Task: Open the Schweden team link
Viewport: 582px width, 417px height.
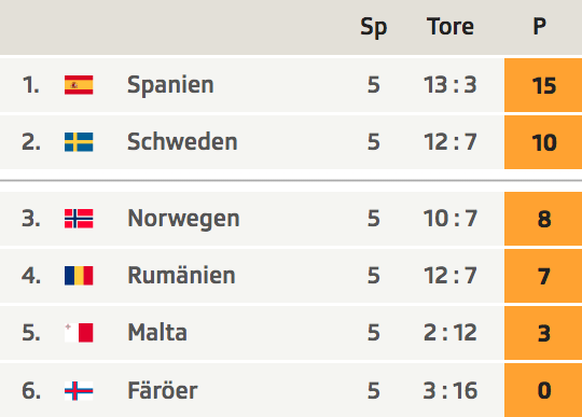Action: point(182,142)
